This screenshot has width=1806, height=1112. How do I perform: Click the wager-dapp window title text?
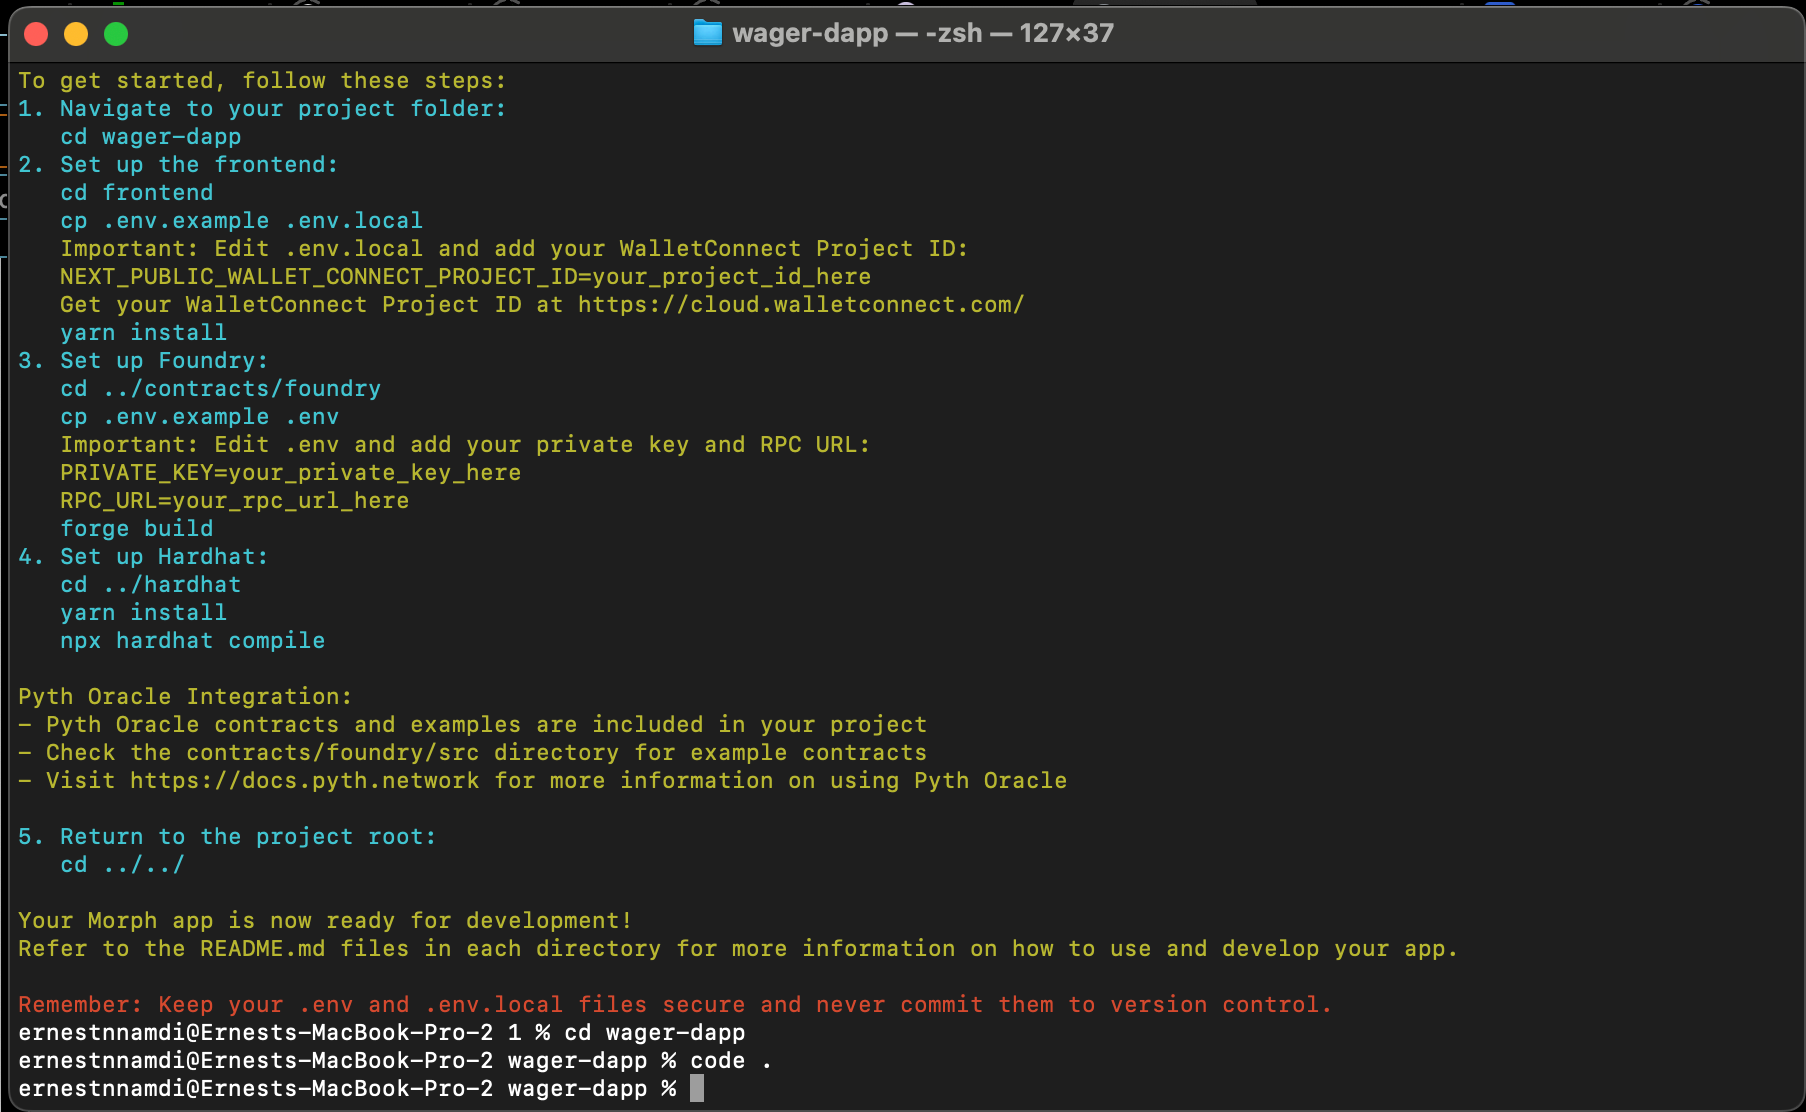(x=921, y=33)
